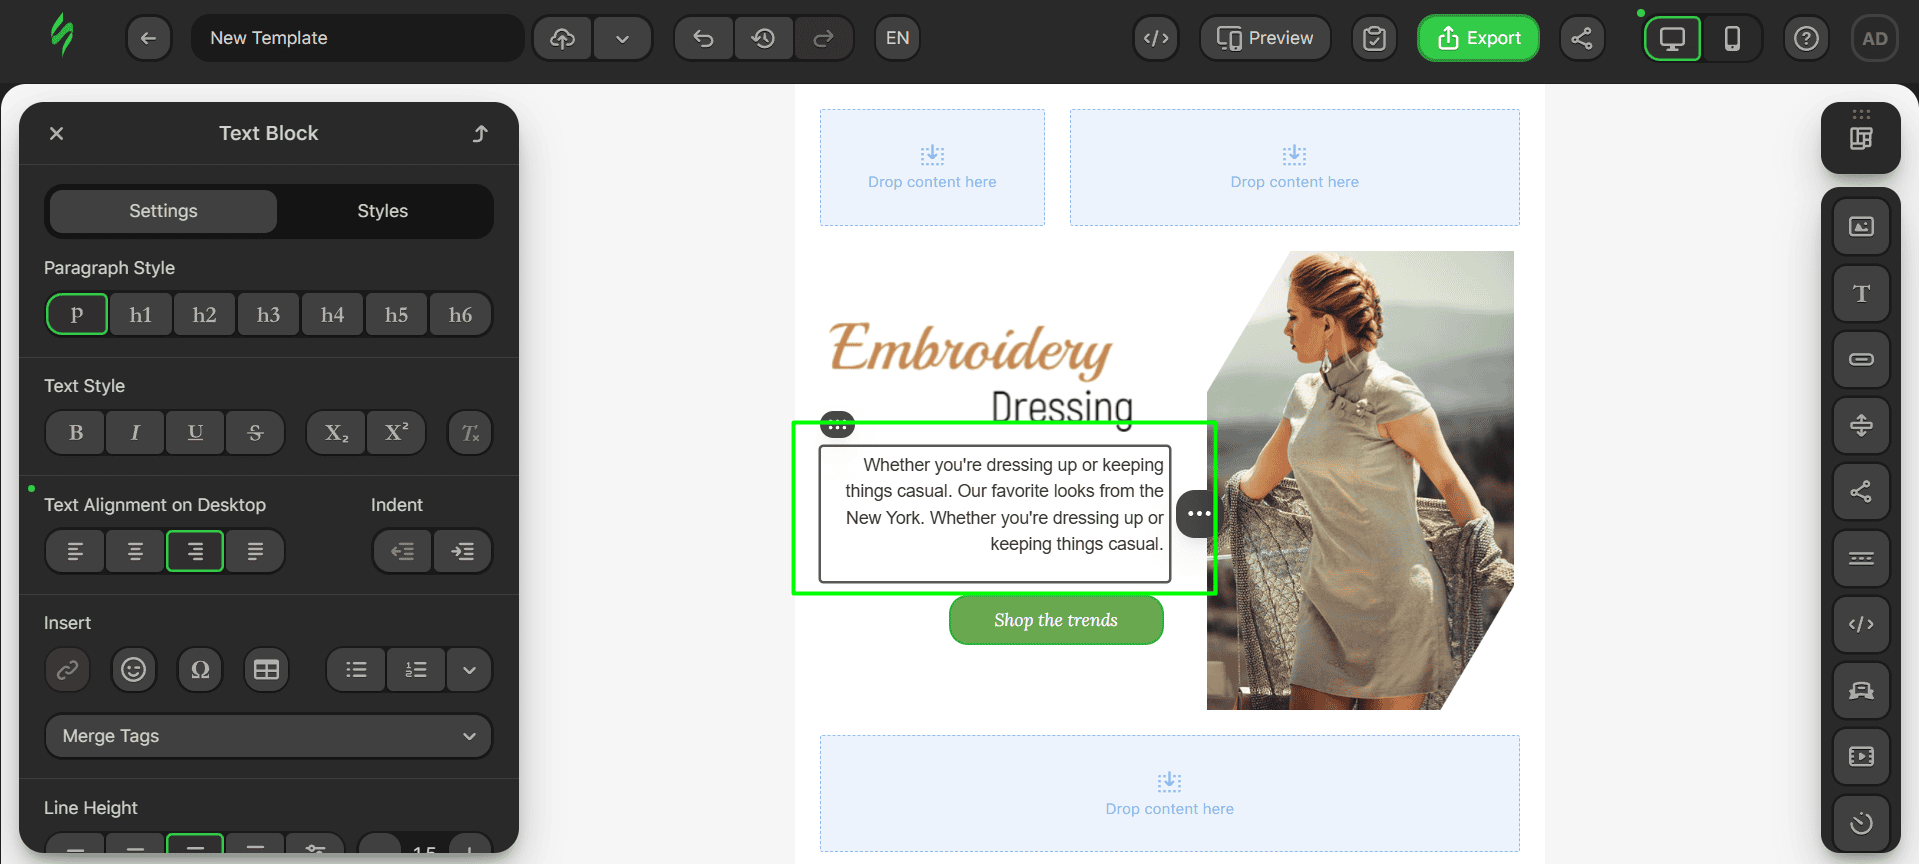Select h2 paragraph style
Viewport: 1919px width, 864px height.
[204, 315]
